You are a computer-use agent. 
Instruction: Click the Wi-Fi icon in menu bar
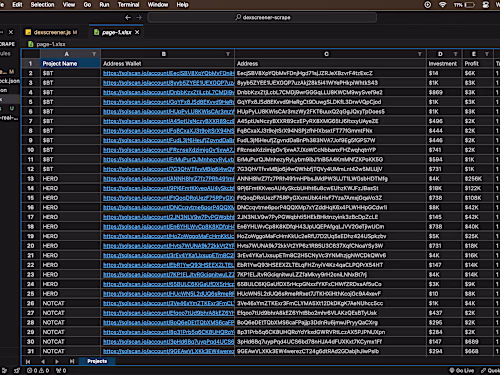442,5
